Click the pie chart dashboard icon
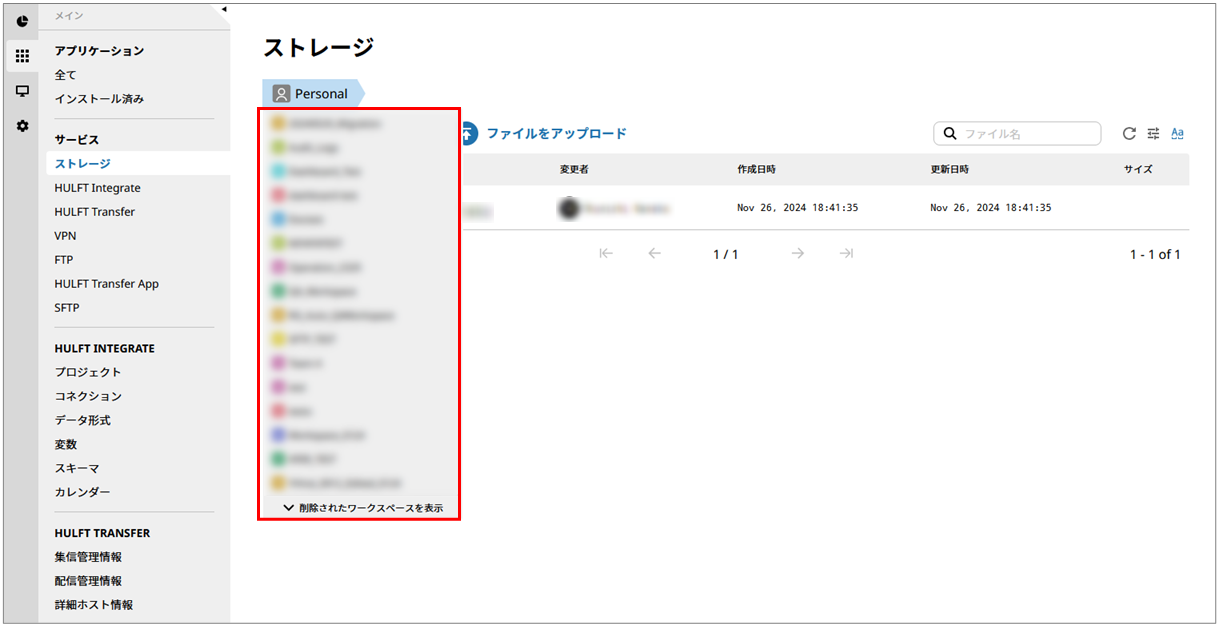This screenshot has height=627, width=1219. tap(22, 21)
